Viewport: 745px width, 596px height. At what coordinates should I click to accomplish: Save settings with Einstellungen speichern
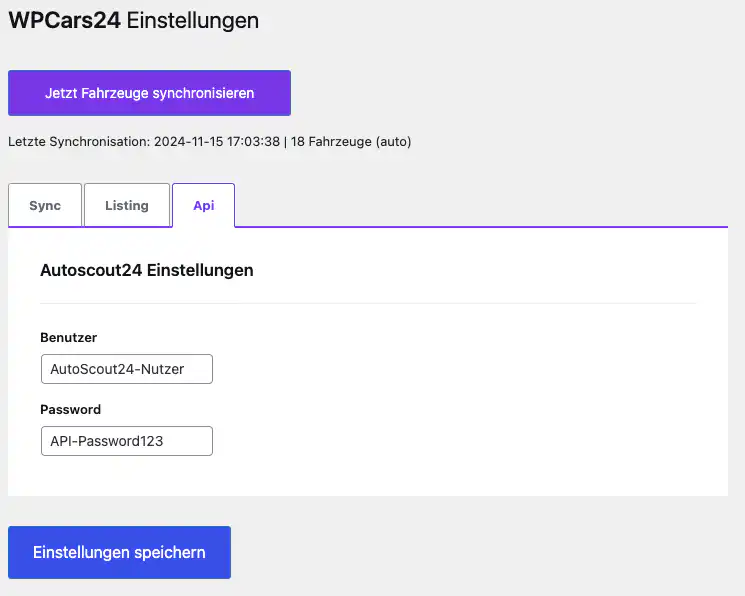[119, 552]
